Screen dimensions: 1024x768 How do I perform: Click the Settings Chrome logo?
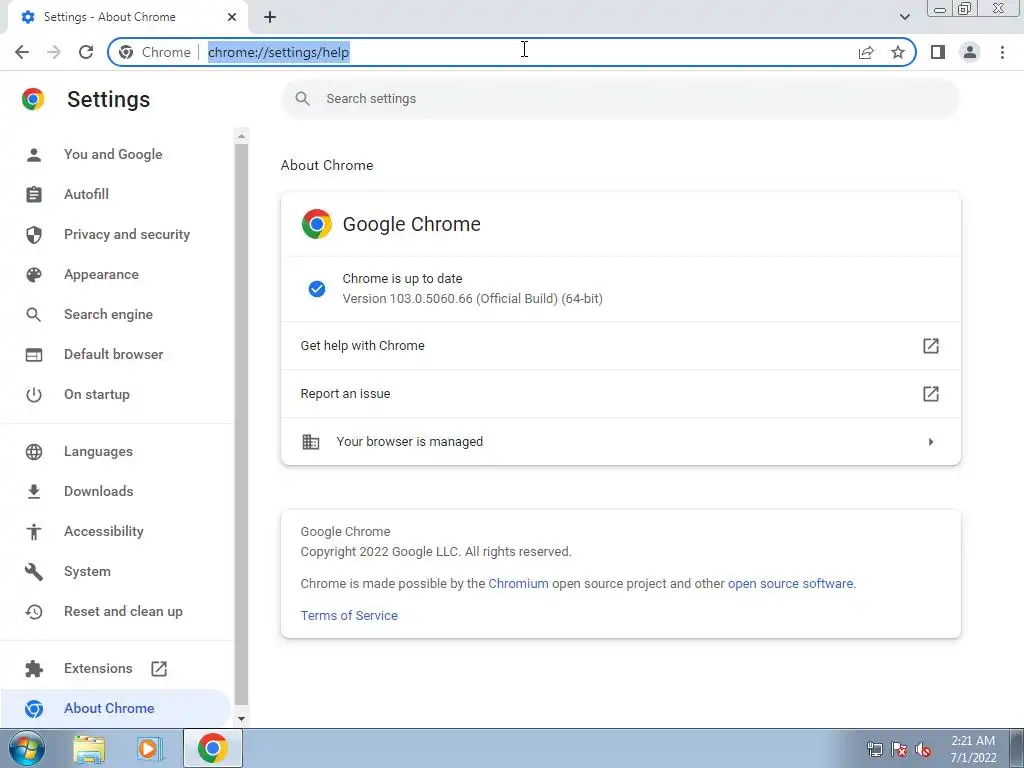(x=33, y=99)
